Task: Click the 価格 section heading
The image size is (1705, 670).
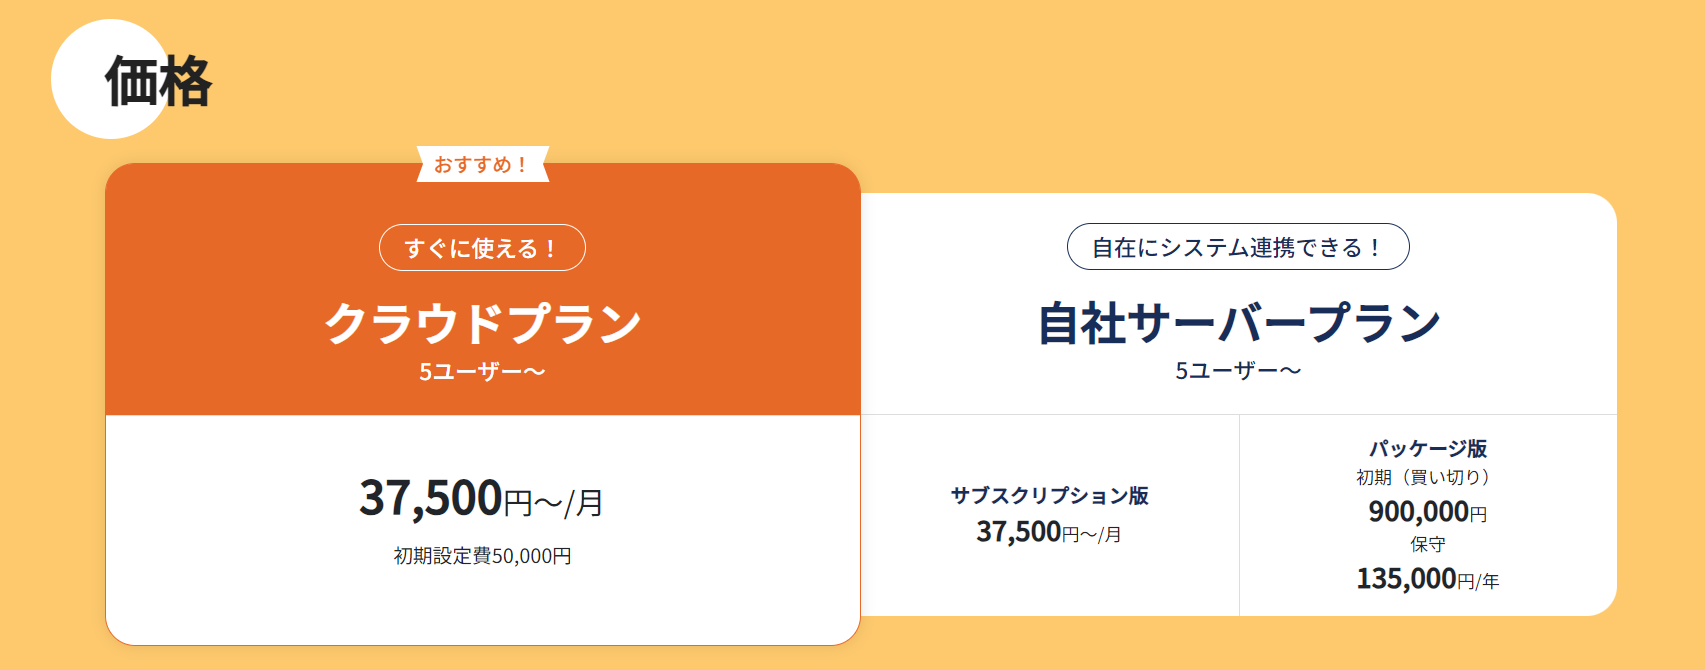Action: 159,82
